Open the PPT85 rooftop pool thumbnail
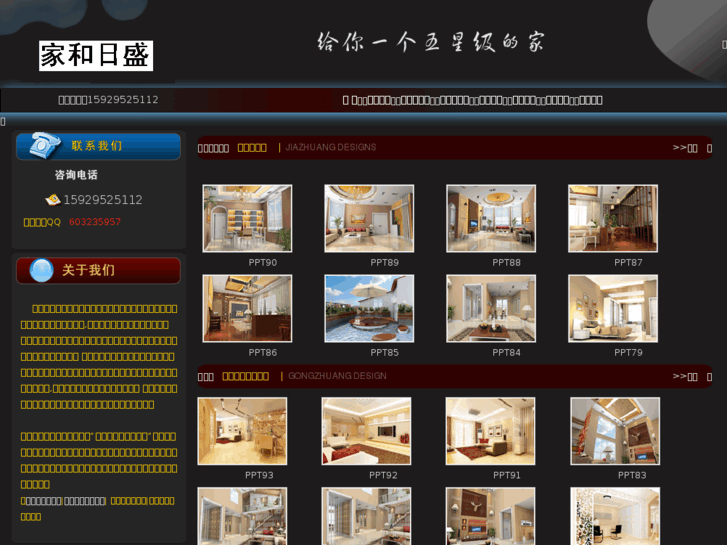 (x=369, y=308)
